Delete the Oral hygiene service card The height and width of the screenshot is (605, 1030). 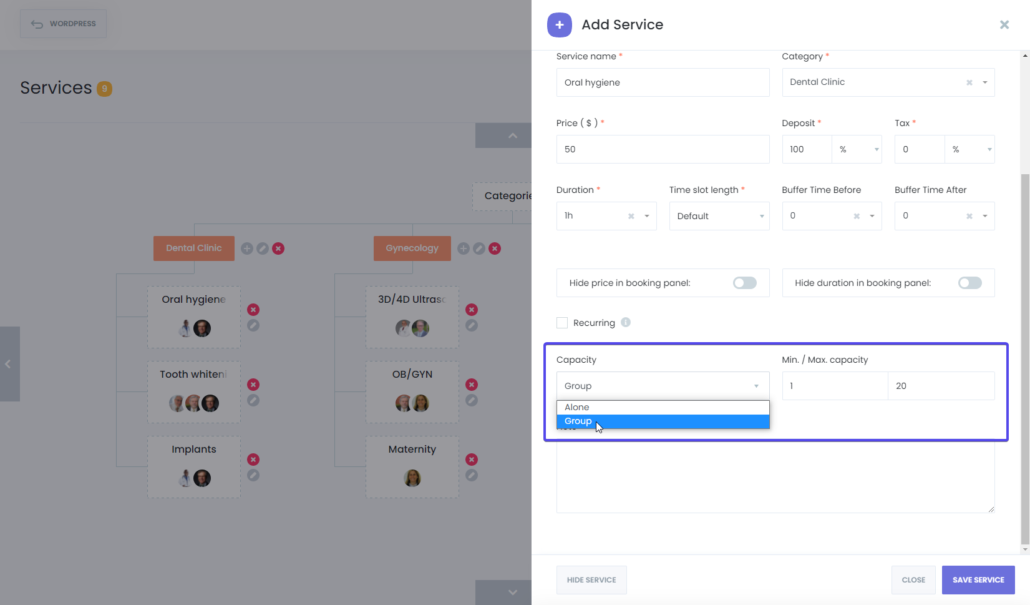coord(253,309)
